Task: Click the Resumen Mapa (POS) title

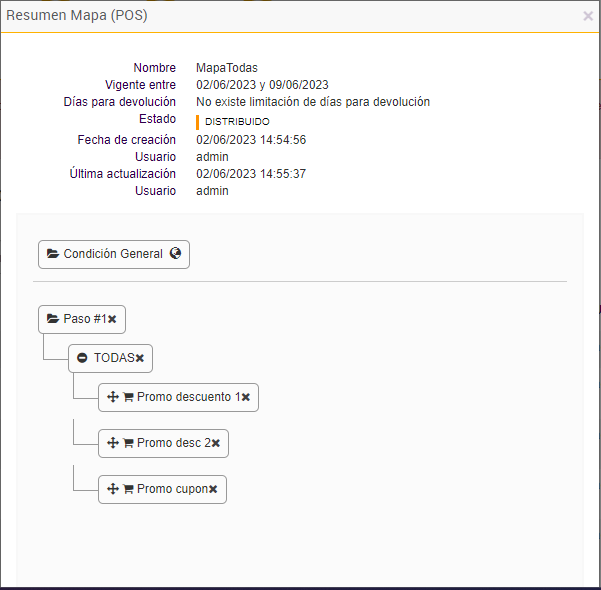Action: pos(77,15)
